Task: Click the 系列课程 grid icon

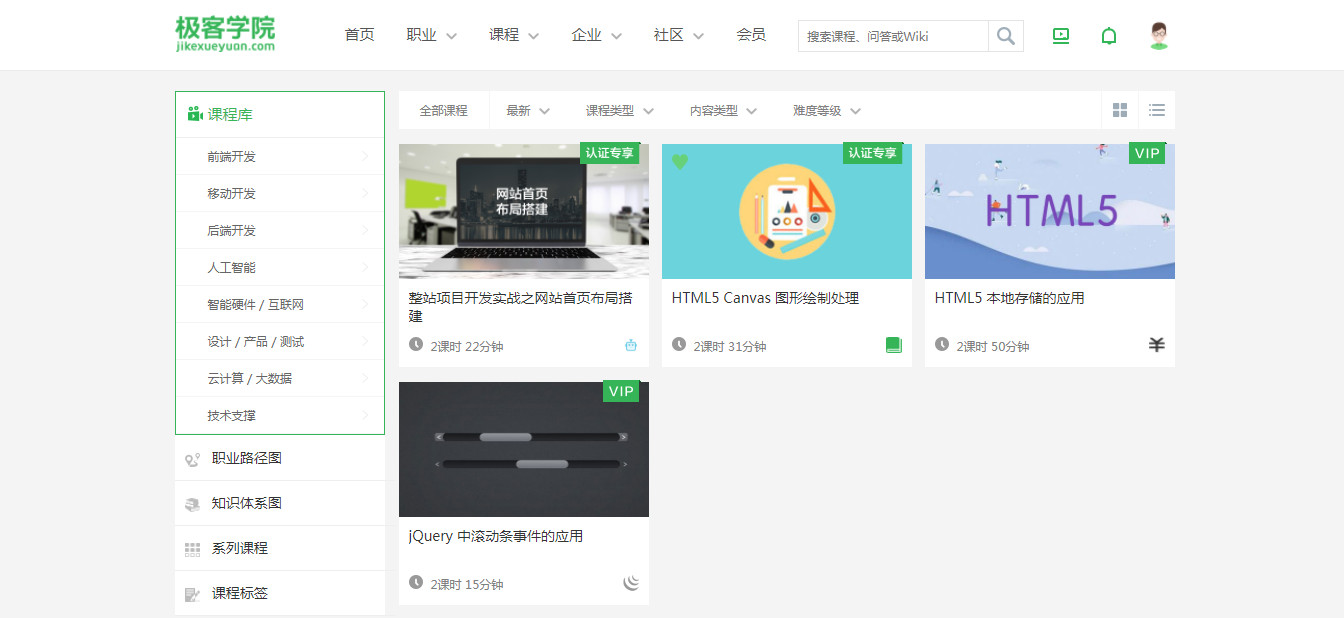Action: 193,549
